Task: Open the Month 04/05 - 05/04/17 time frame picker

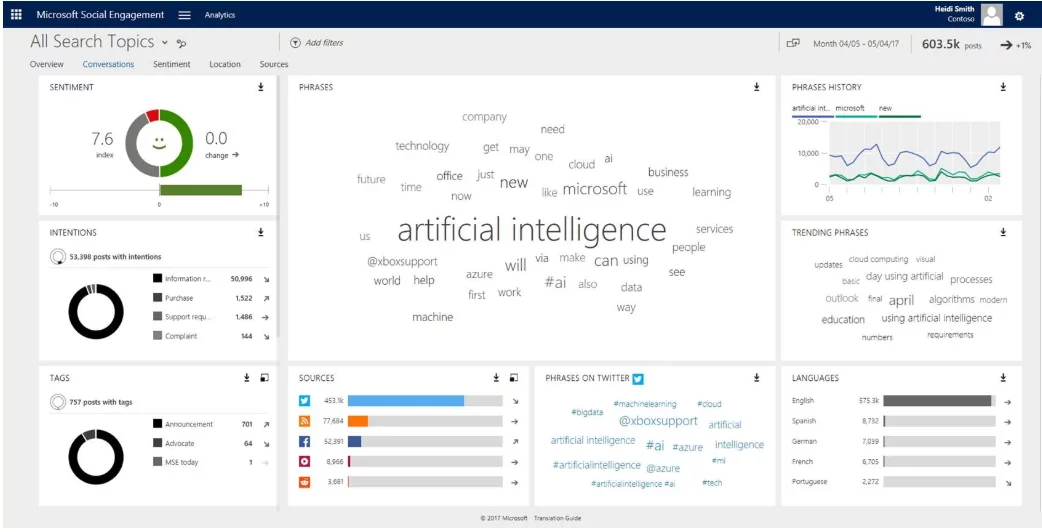Action: click(856, 44)
